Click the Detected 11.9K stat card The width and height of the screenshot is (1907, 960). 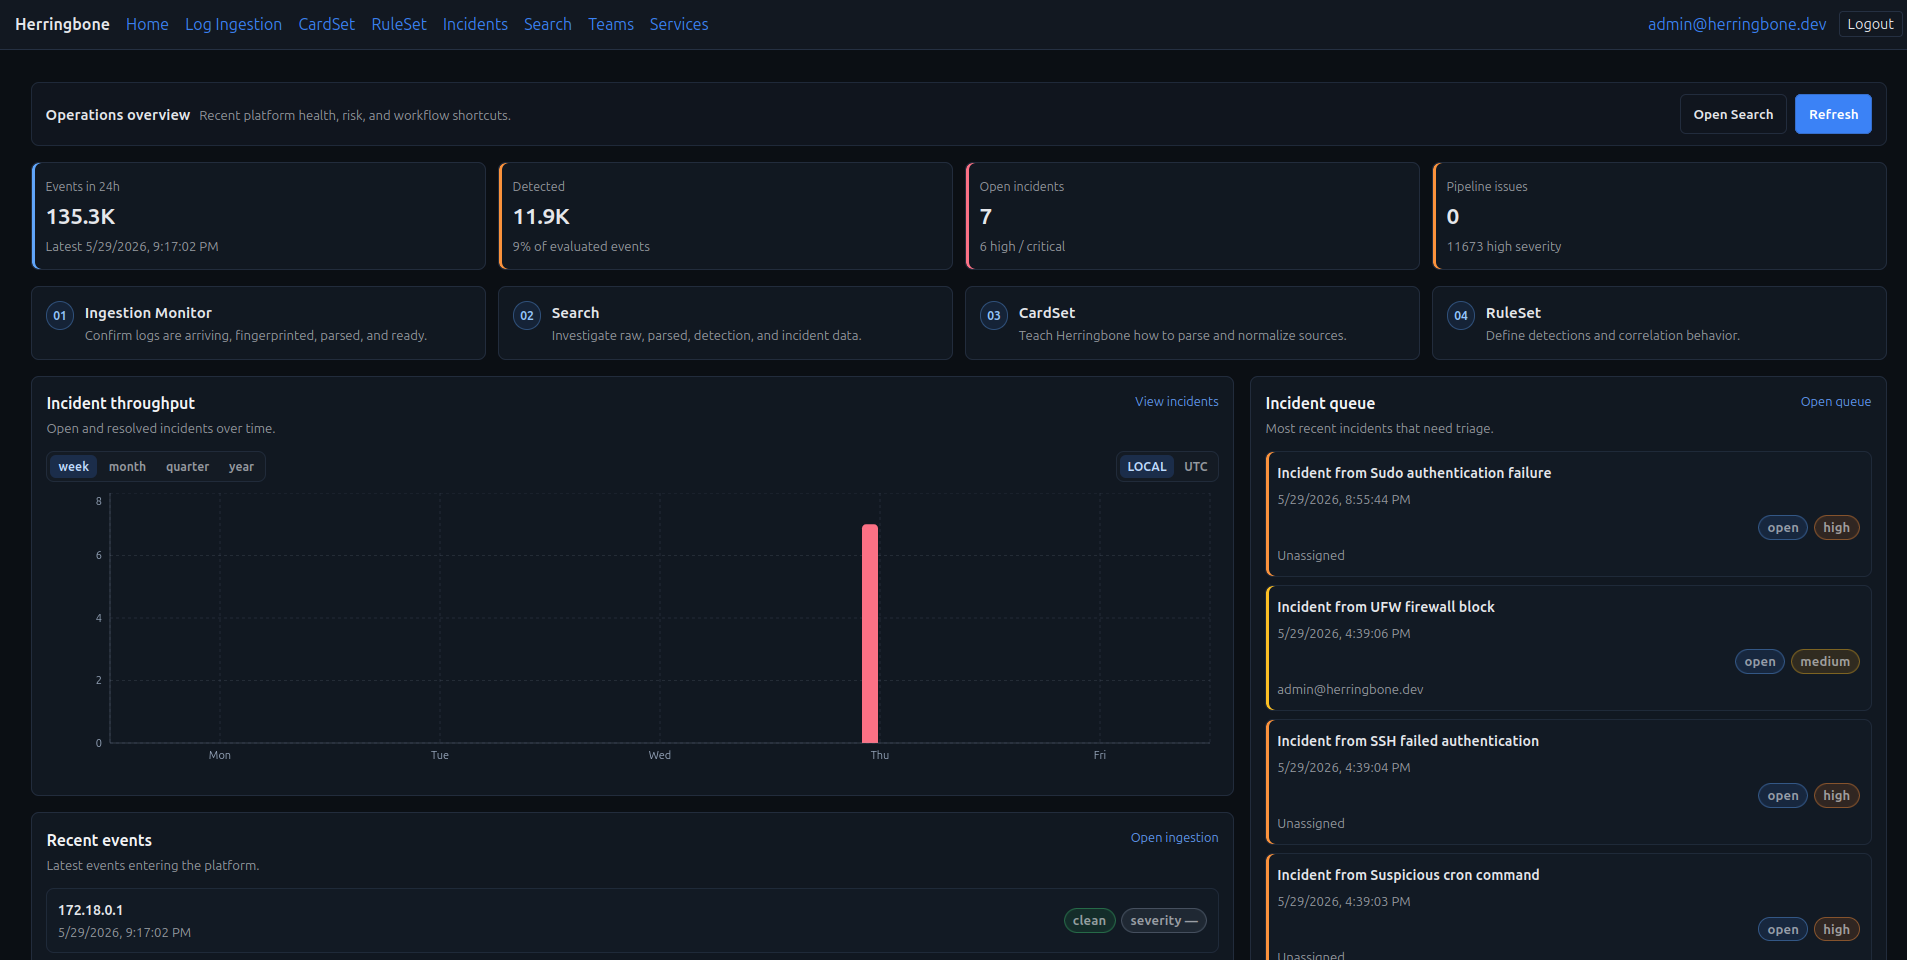click(725, 216)
